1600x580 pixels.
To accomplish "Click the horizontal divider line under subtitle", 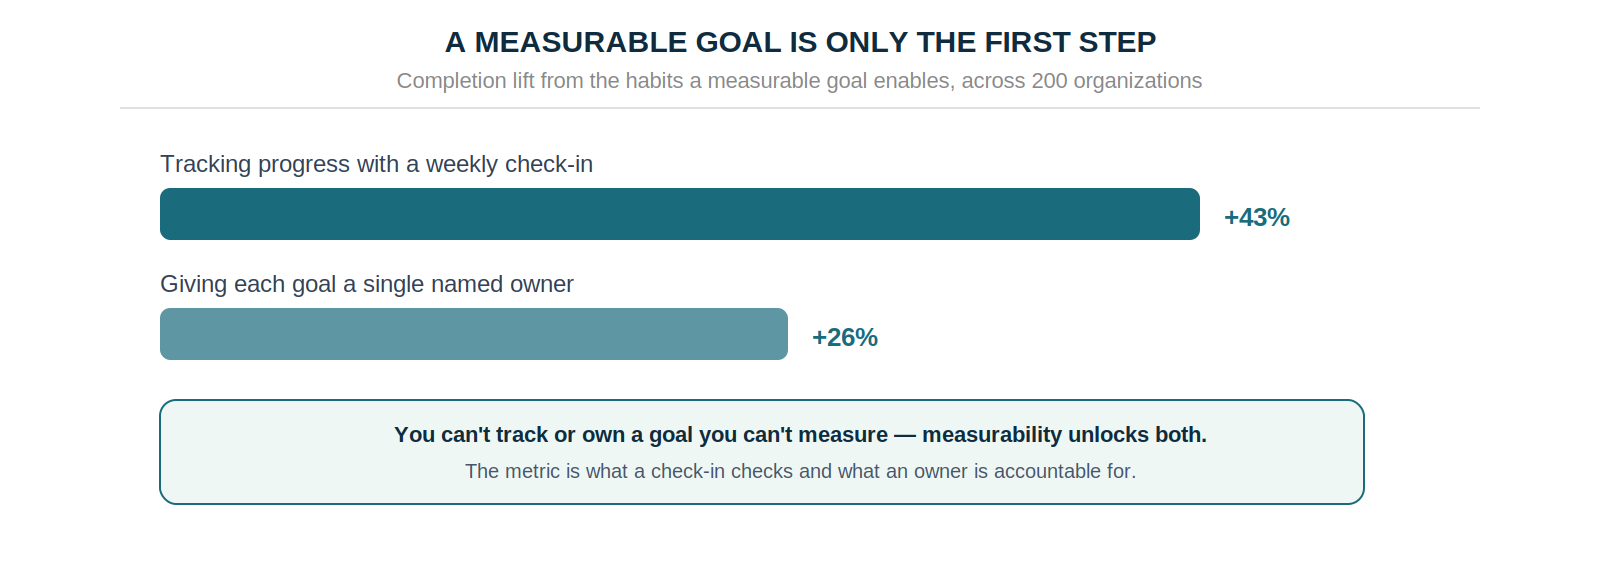I will [800, 108].
